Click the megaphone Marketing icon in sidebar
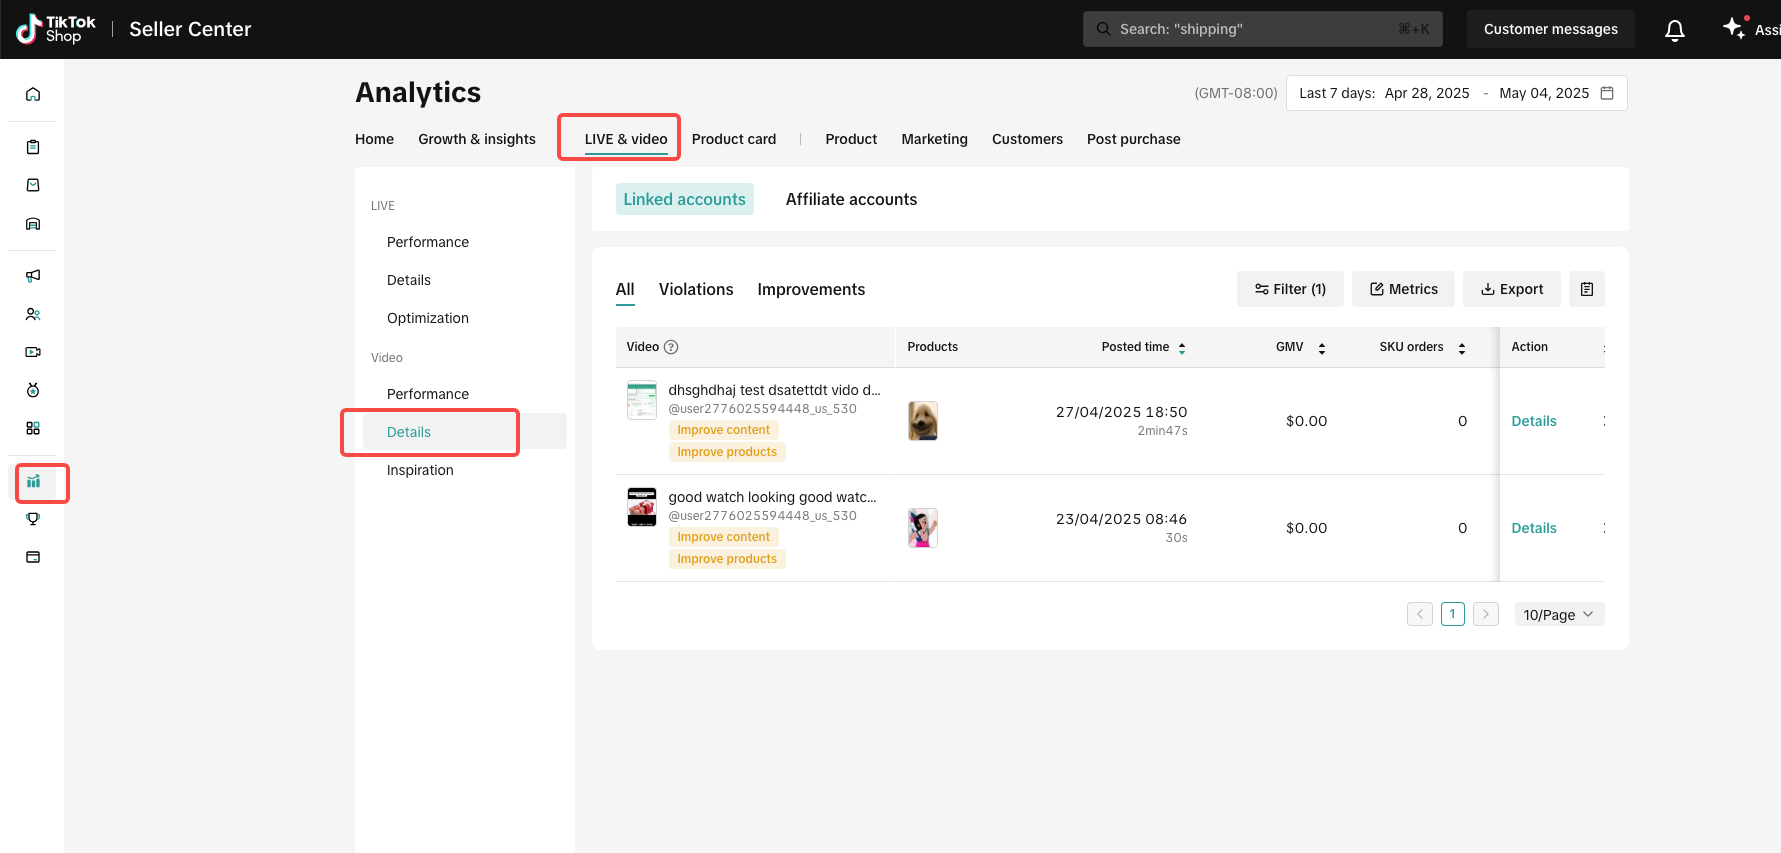The image size is (1781, 853). point(33,276)
